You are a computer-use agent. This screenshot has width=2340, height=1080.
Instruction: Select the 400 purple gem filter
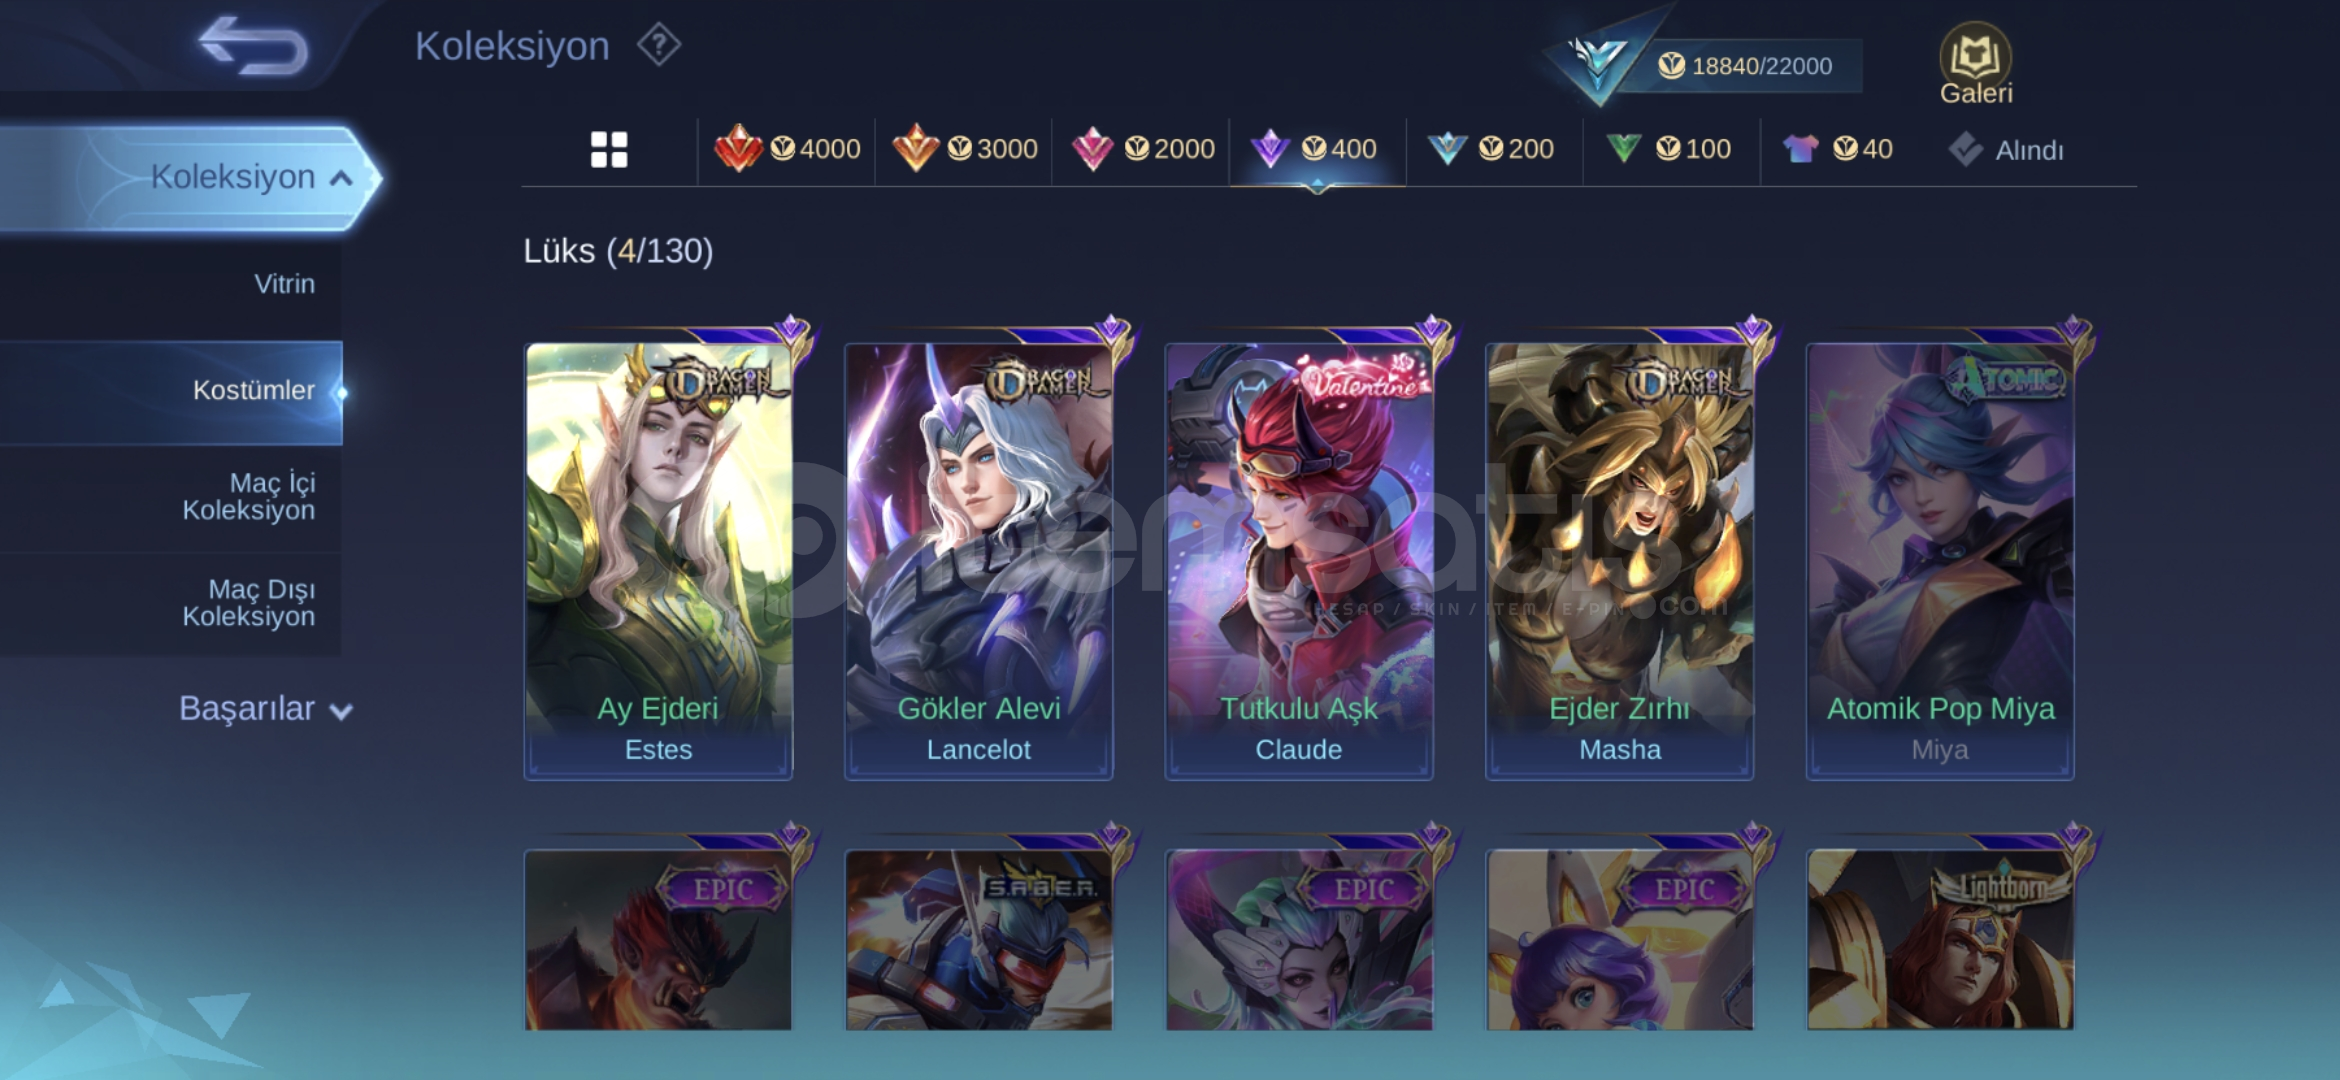[1315, 149]
